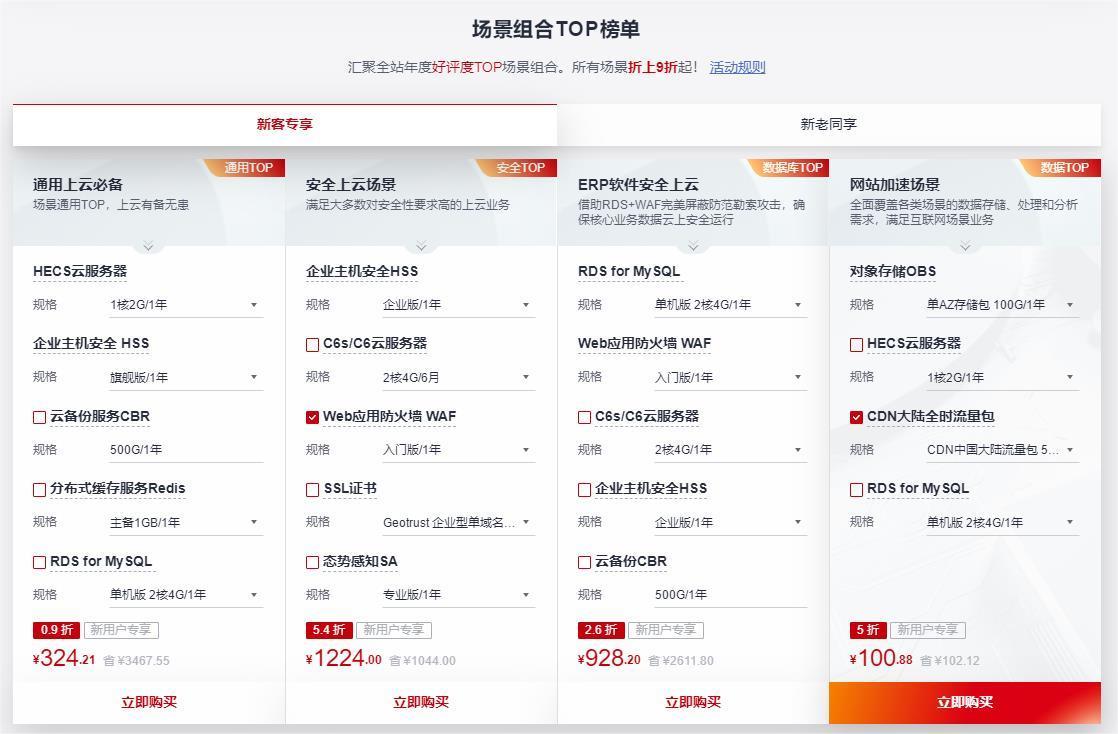The height and width of the screenshot is (734, 1118).
Task: Check the 云备份CBR checkbox
Action: point(584,563)
